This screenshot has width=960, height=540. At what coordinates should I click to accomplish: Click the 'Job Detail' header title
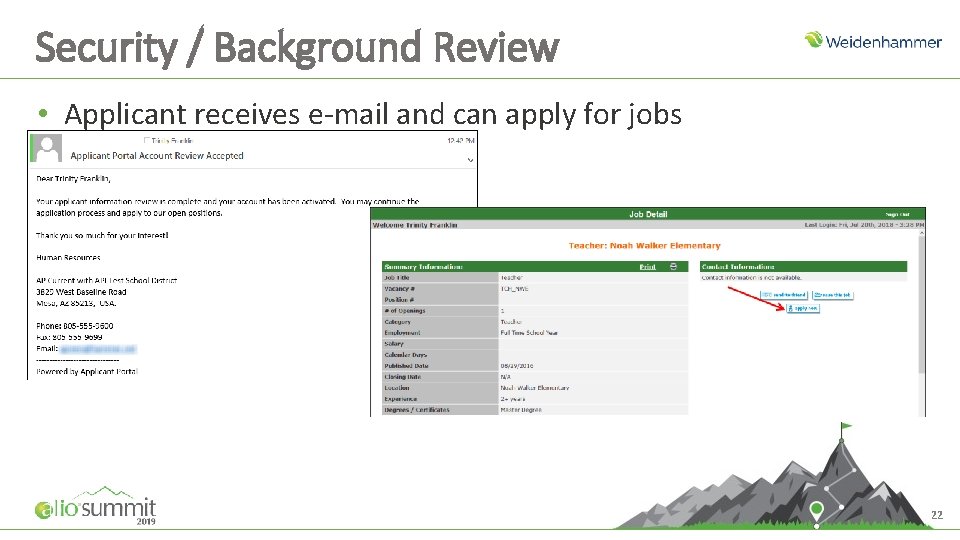(x=648, y=214)
